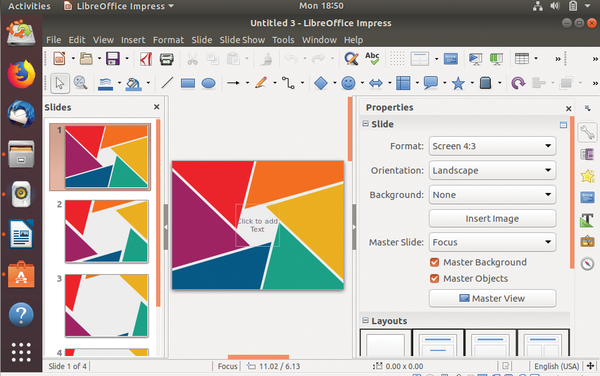Activate the Zoom & Pan tool

pyautogui.click(x=80, y=83)
